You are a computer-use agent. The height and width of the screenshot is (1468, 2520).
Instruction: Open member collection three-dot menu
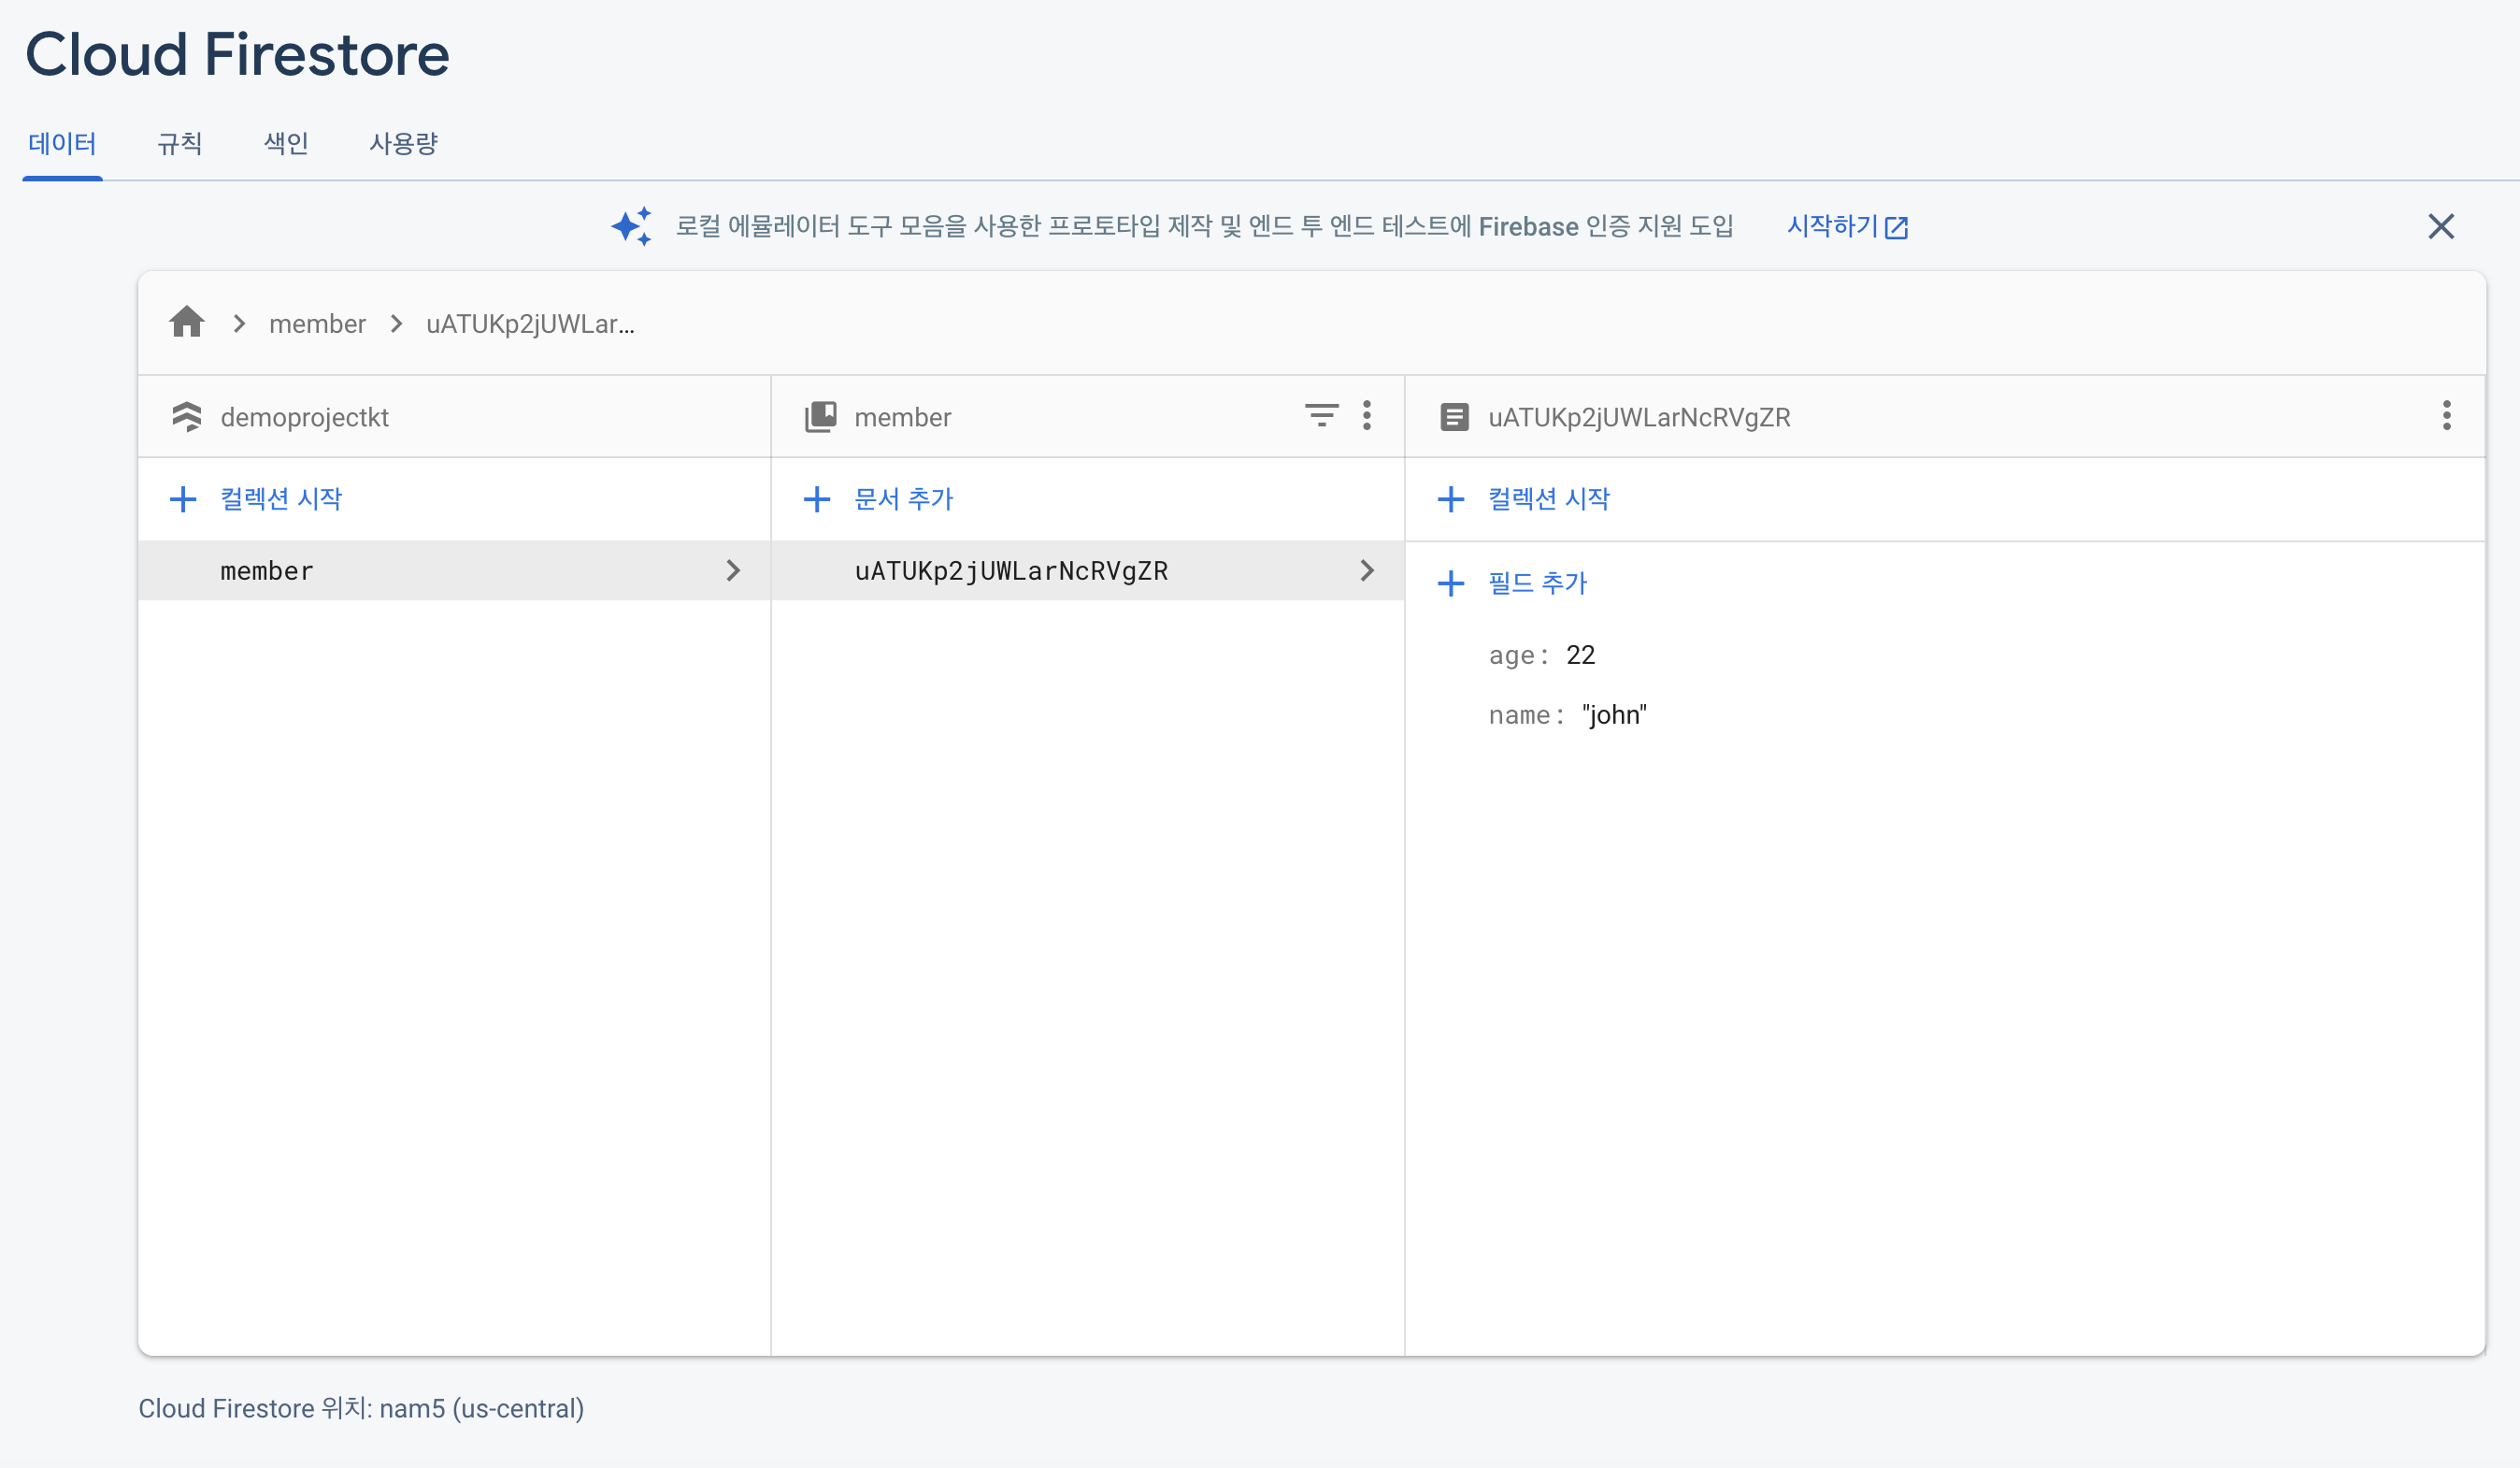point(1366,416)
